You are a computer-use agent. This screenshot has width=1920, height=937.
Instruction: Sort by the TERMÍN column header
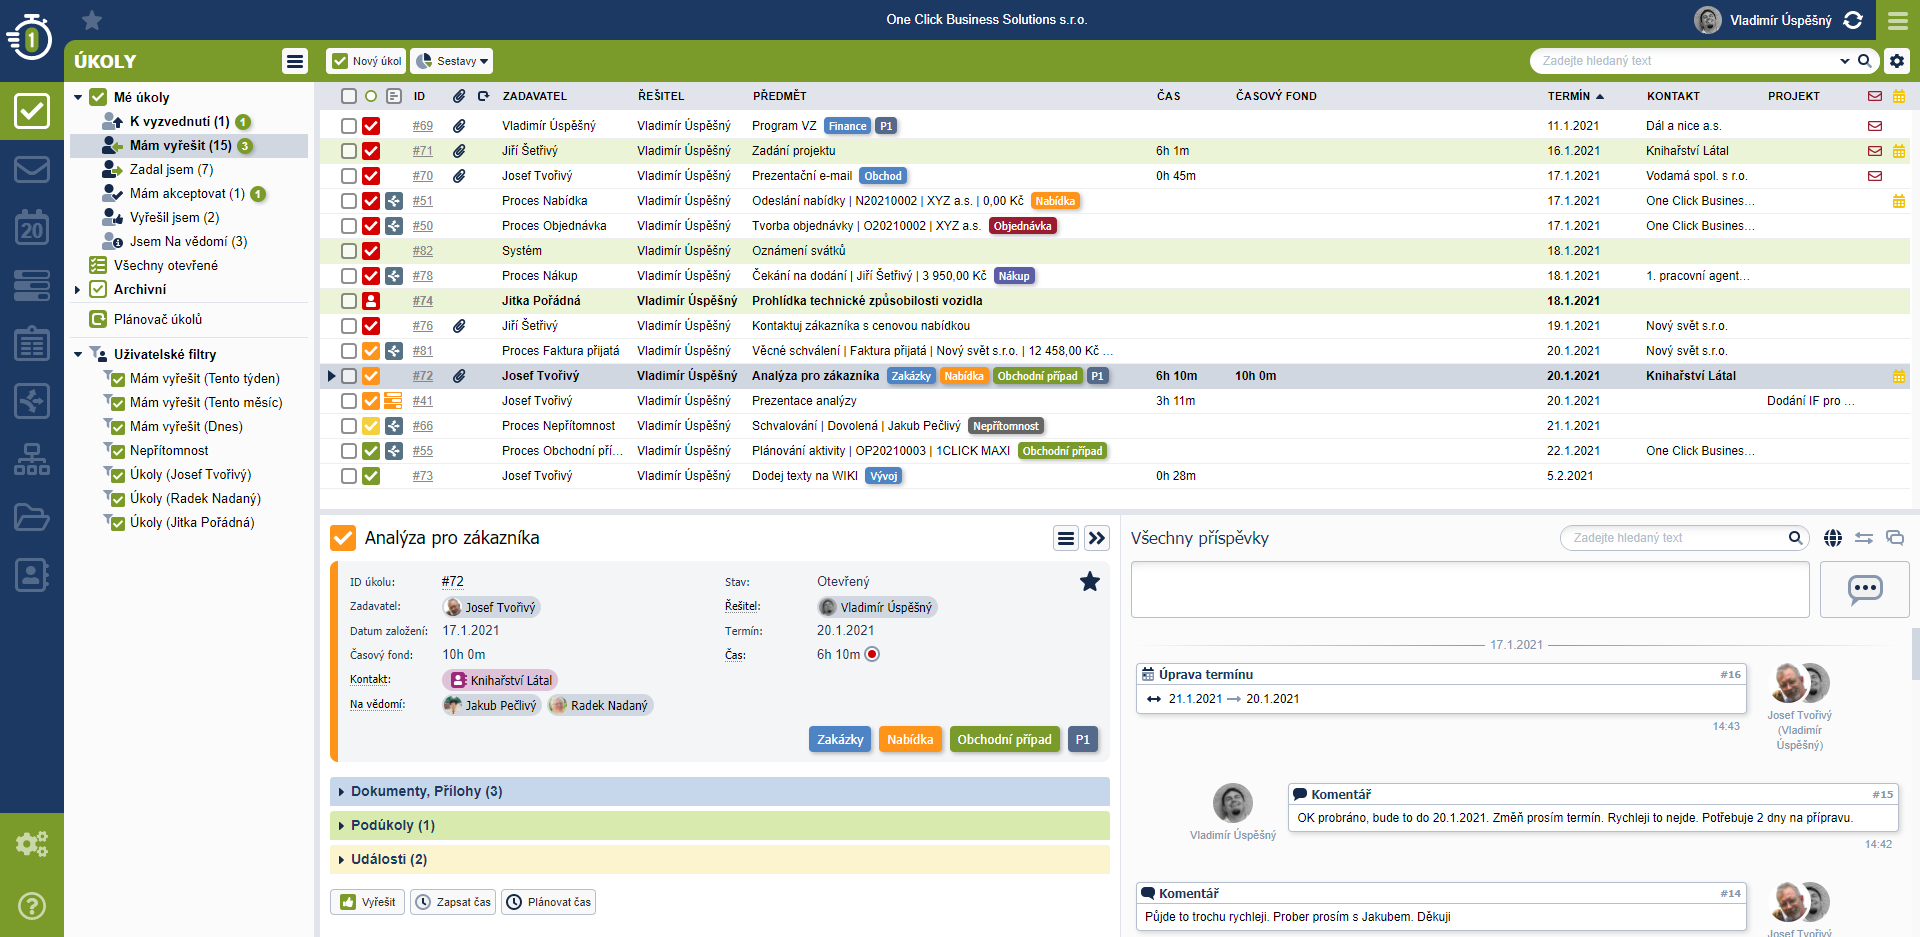point(1575,96)
